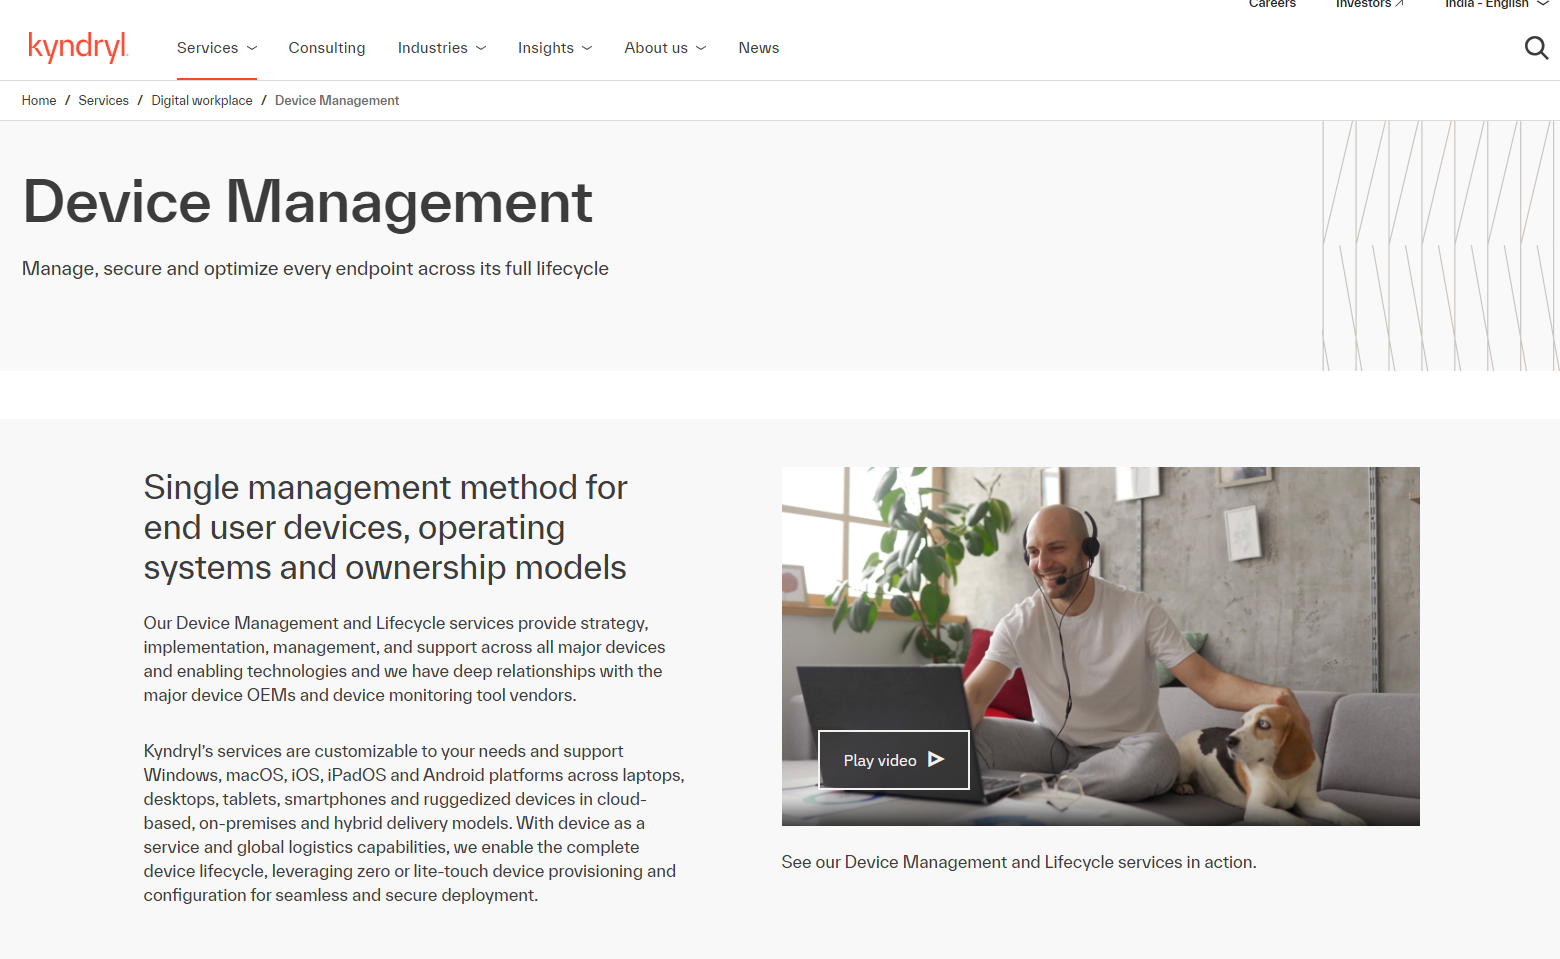This screenshot has width=1560, height=959.
Task: Go to News in the navigation bar
Action: tap(759, 48)
